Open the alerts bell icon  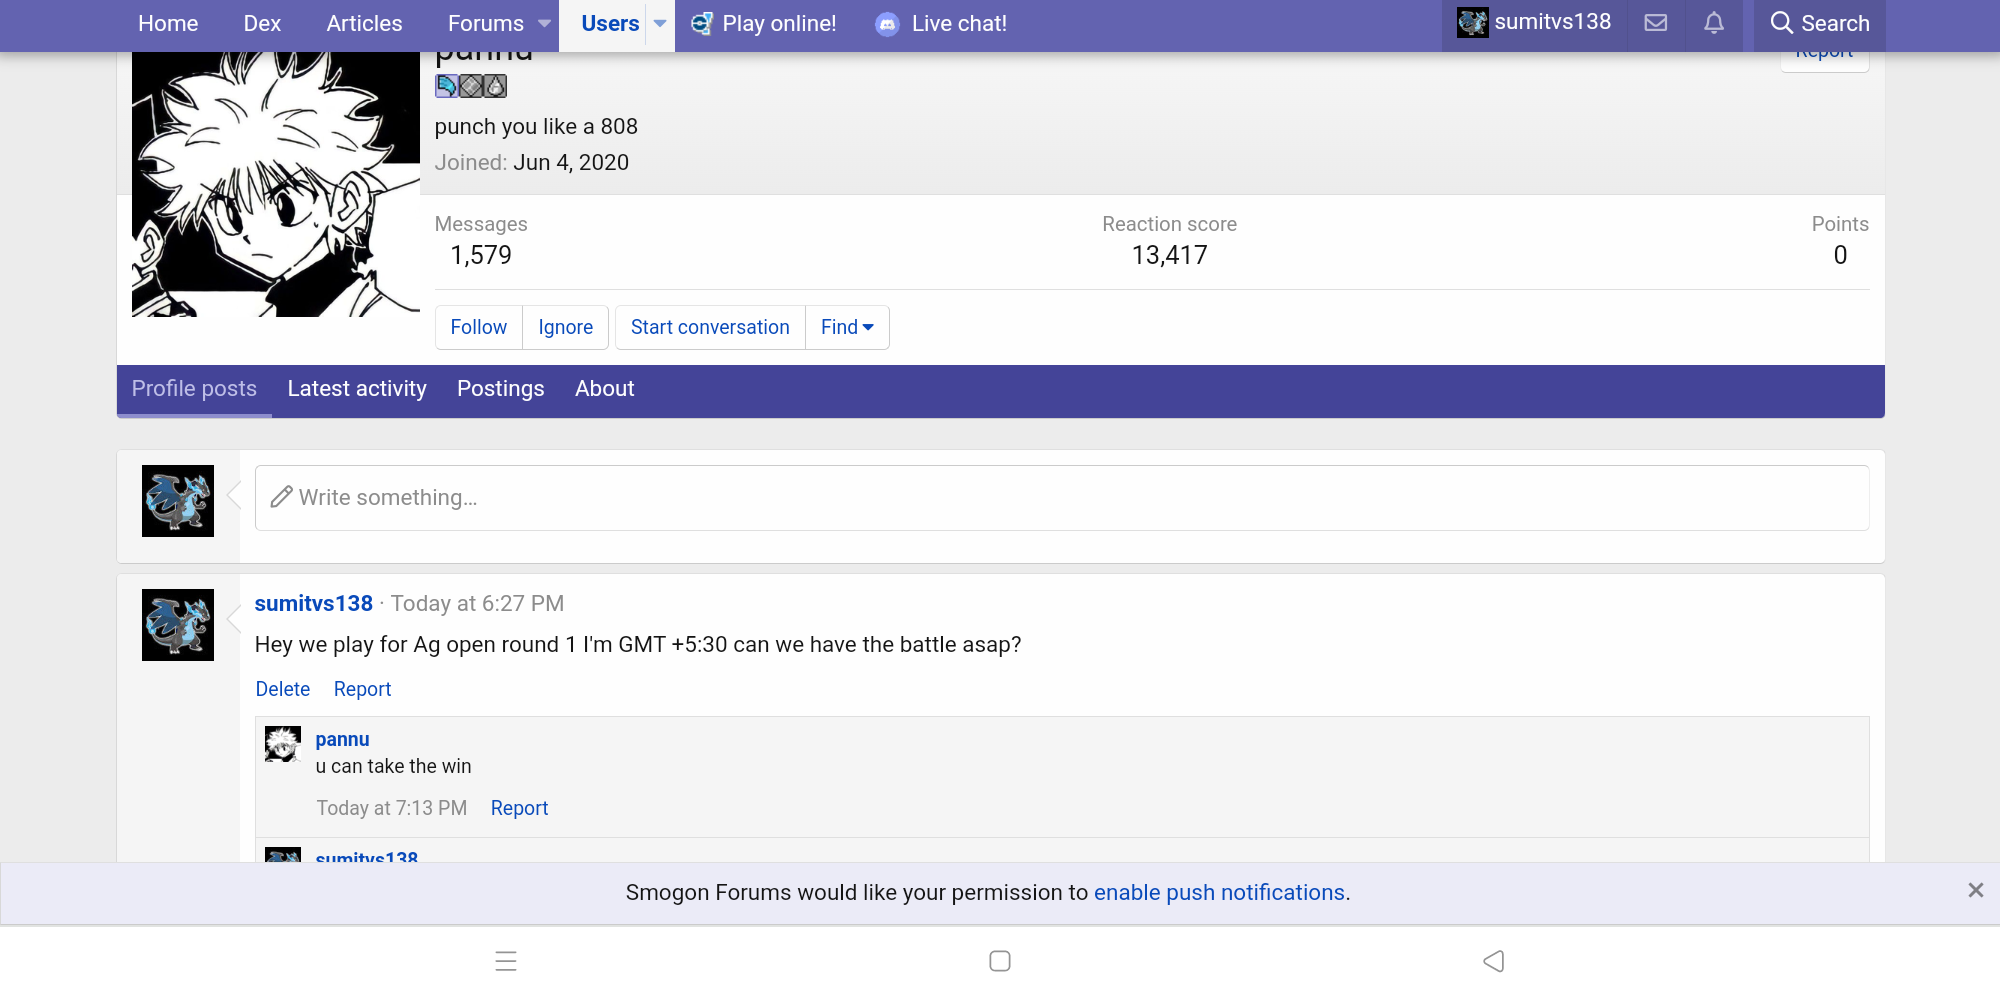1714,23
